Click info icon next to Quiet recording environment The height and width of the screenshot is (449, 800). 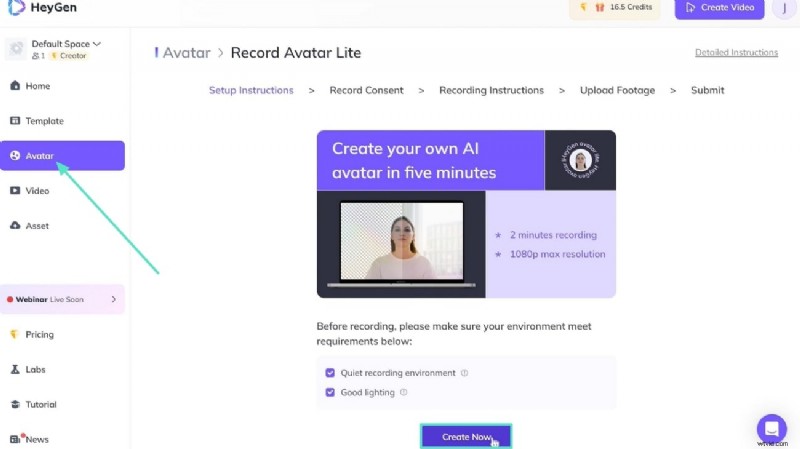464,373
